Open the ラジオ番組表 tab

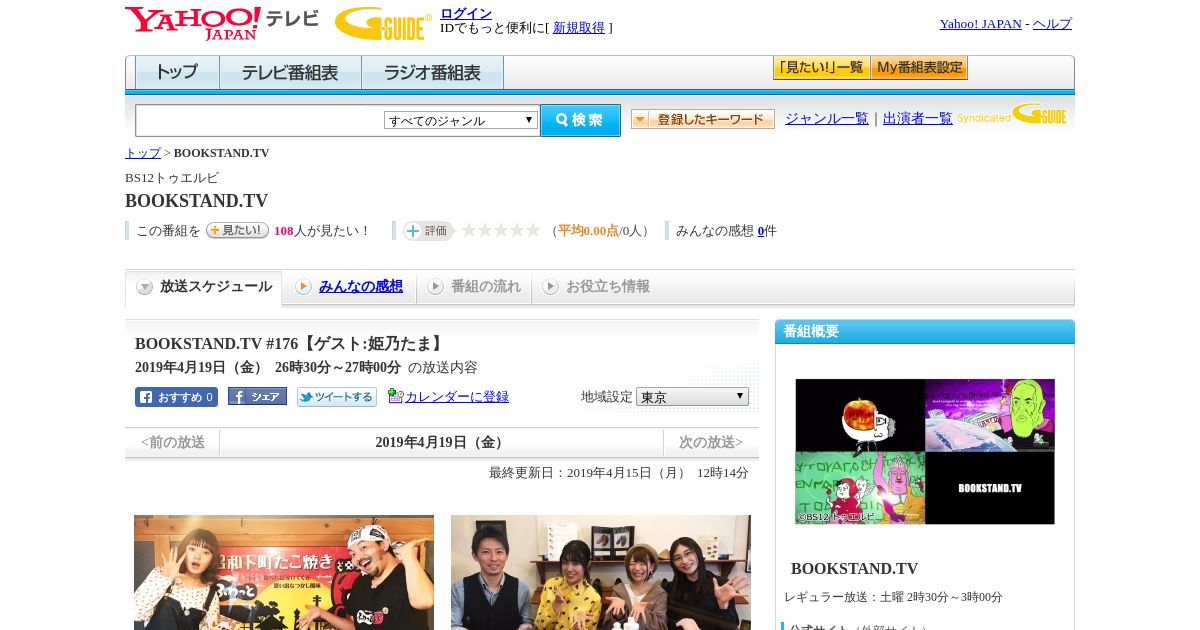[x=432, y=73]
